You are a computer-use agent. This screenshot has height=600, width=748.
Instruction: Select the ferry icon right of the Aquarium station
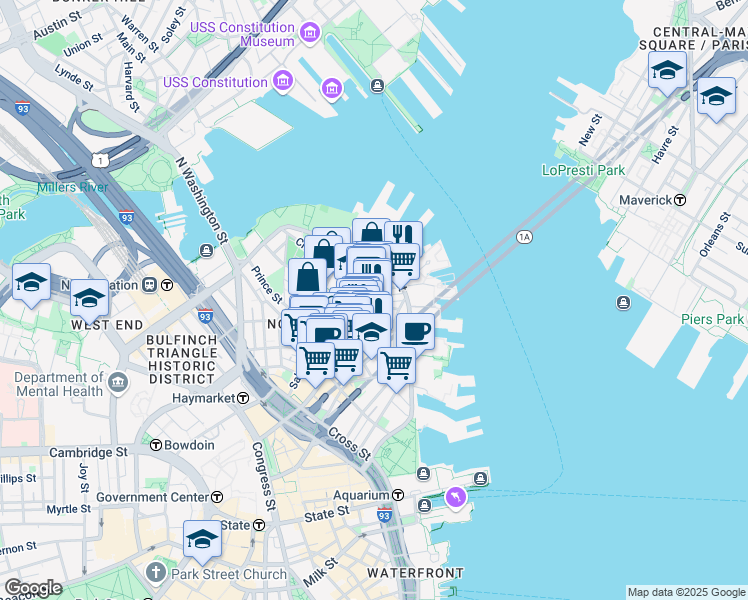pos(424,506)
